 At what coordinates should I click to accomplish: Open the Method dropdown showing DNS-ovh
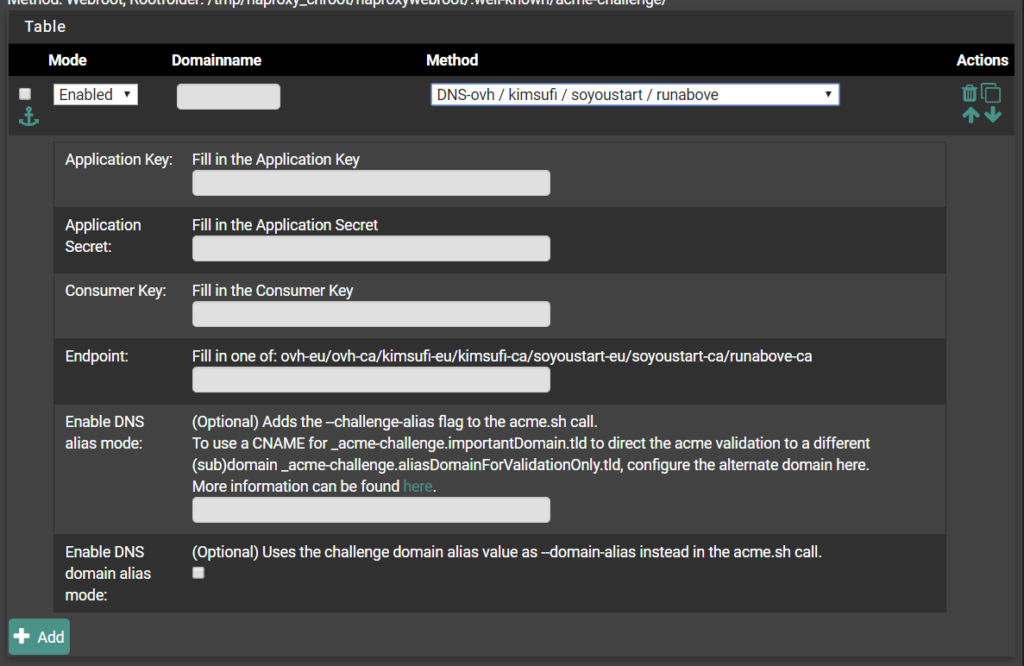click(635, 95)
